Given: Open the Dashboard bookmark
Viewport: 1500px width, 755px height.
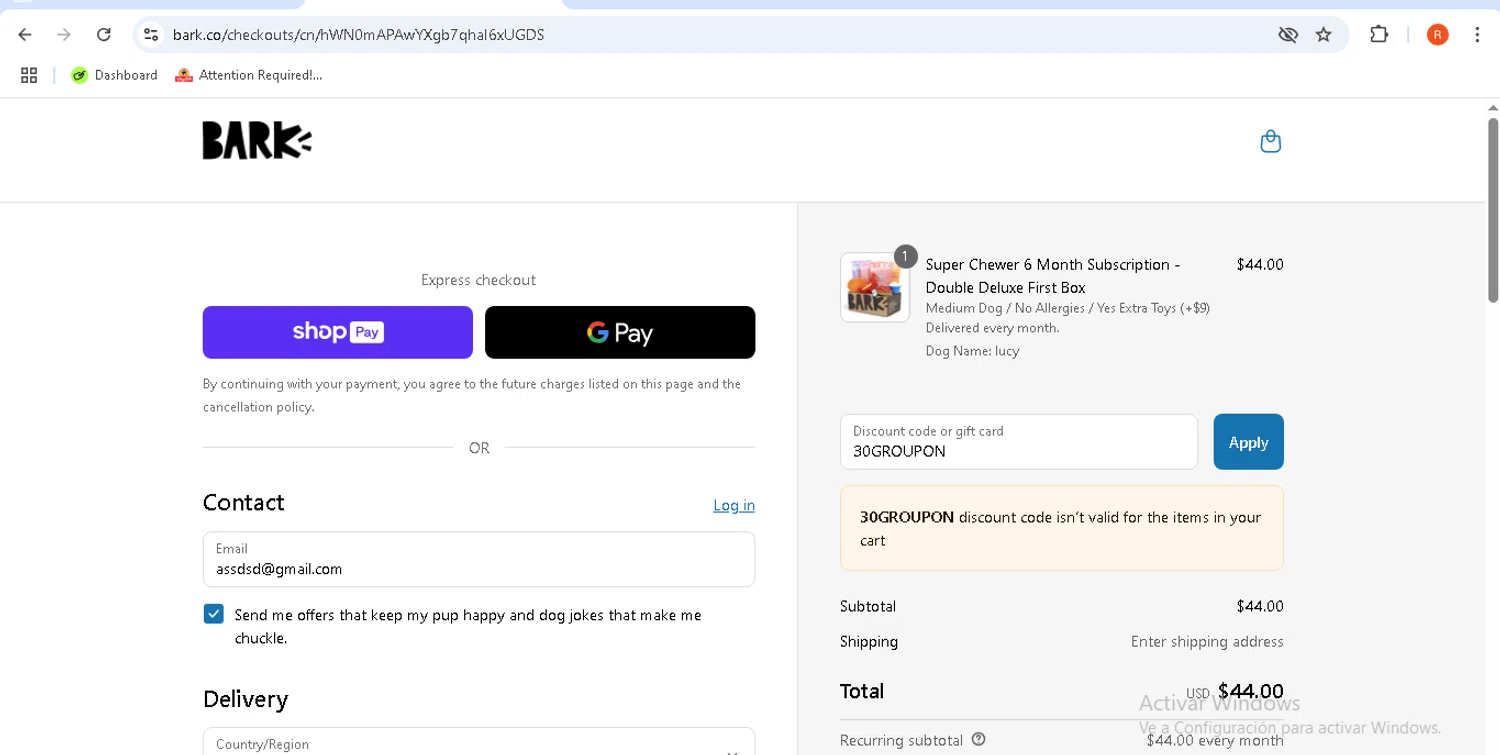Looking at the screenshot, I should point(115,75).
